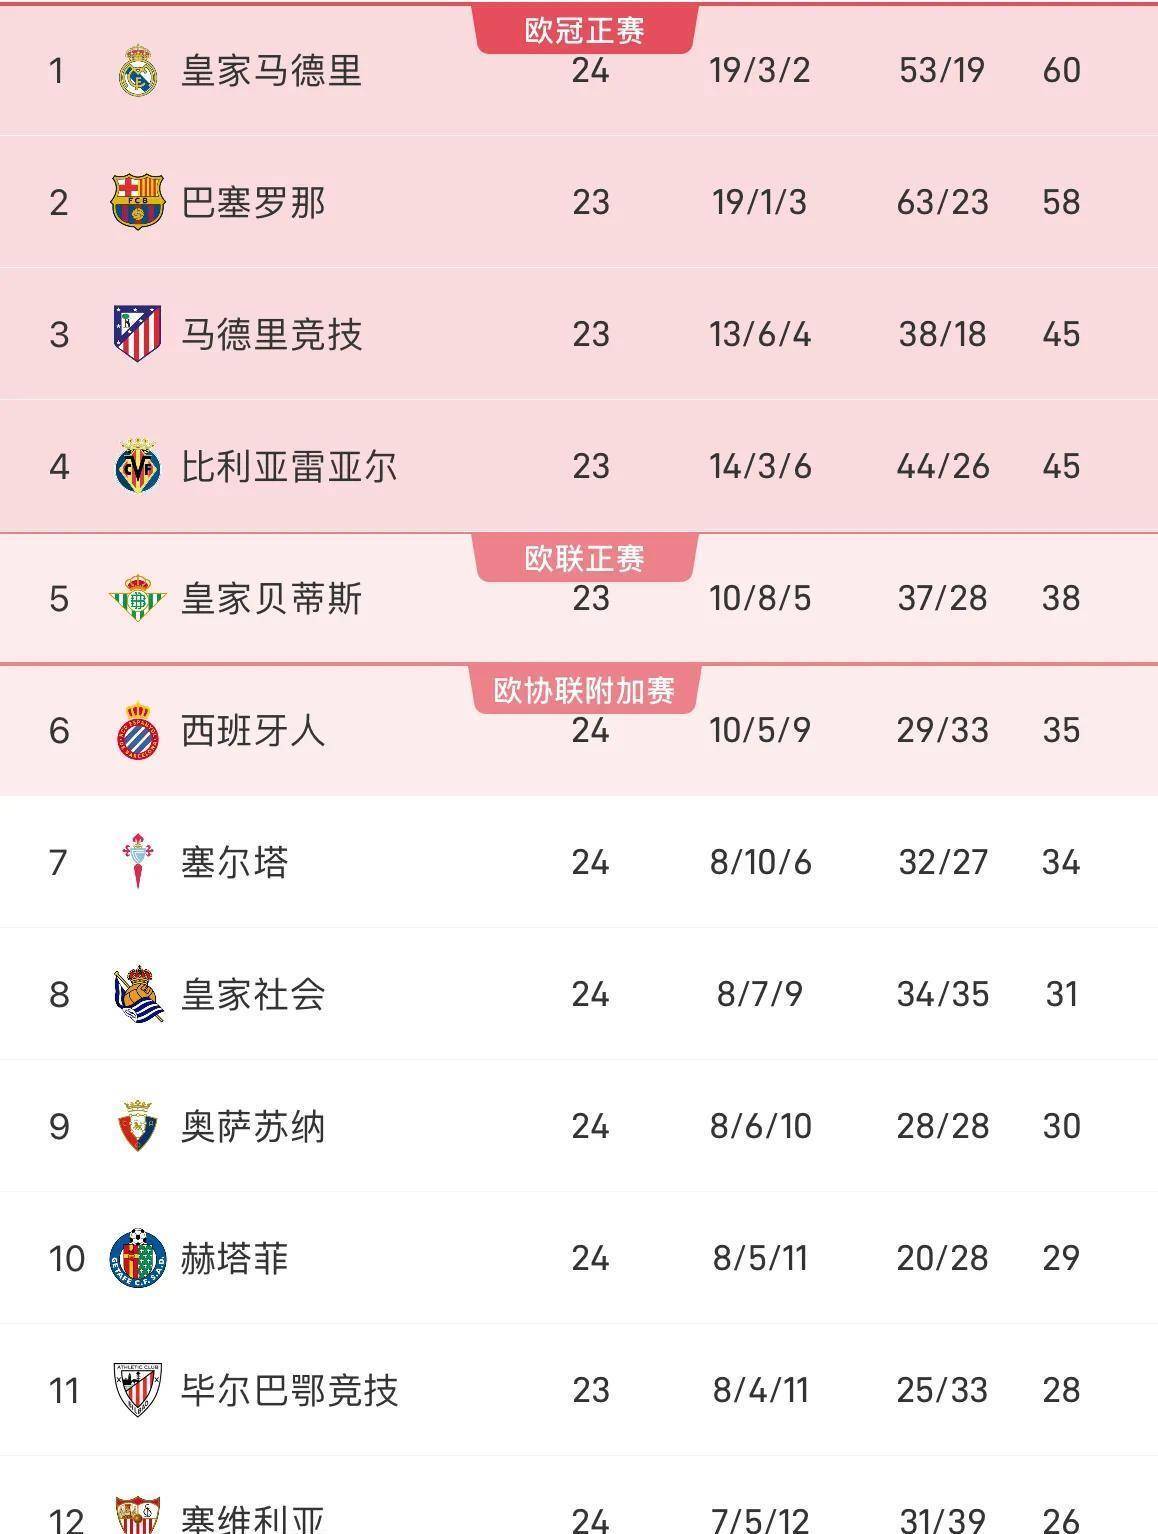The image size is (1158, 1534).
Task: Click the FC Barcelona club crest
Action: (137, 202)
